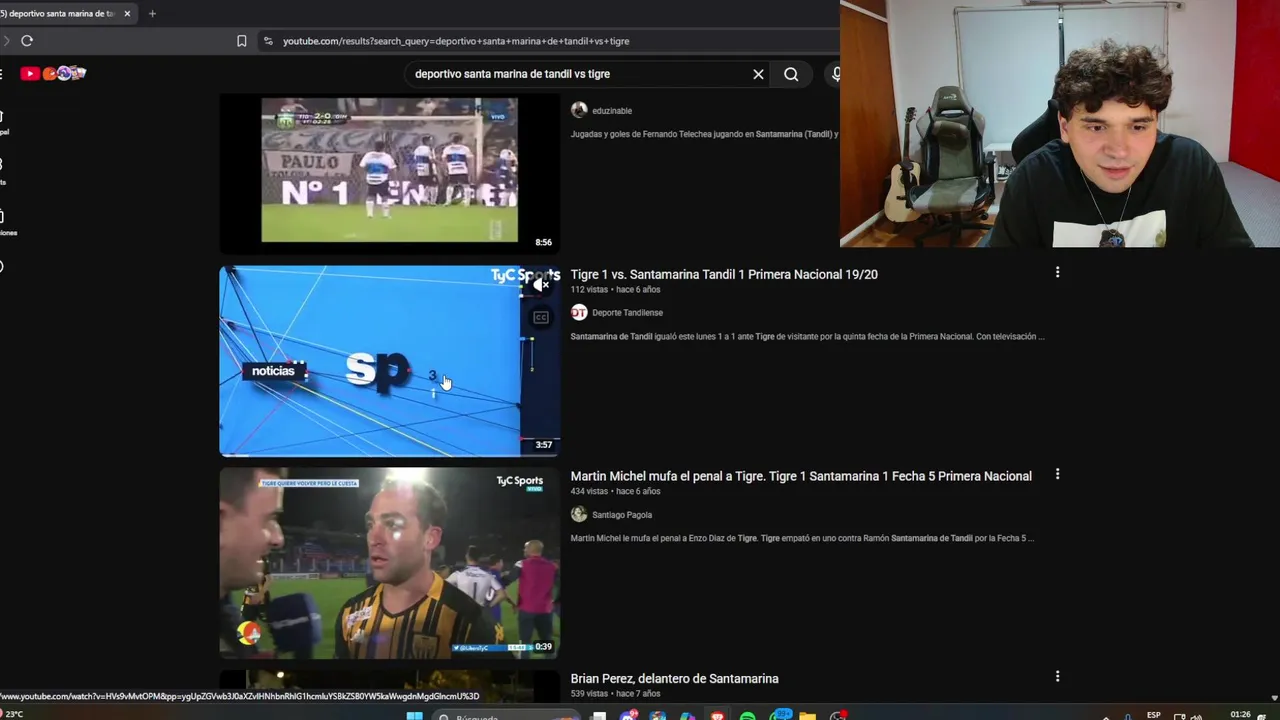Click the bookmark icon in address bar
1280x720 pixels.
click(x=241, y=41)
